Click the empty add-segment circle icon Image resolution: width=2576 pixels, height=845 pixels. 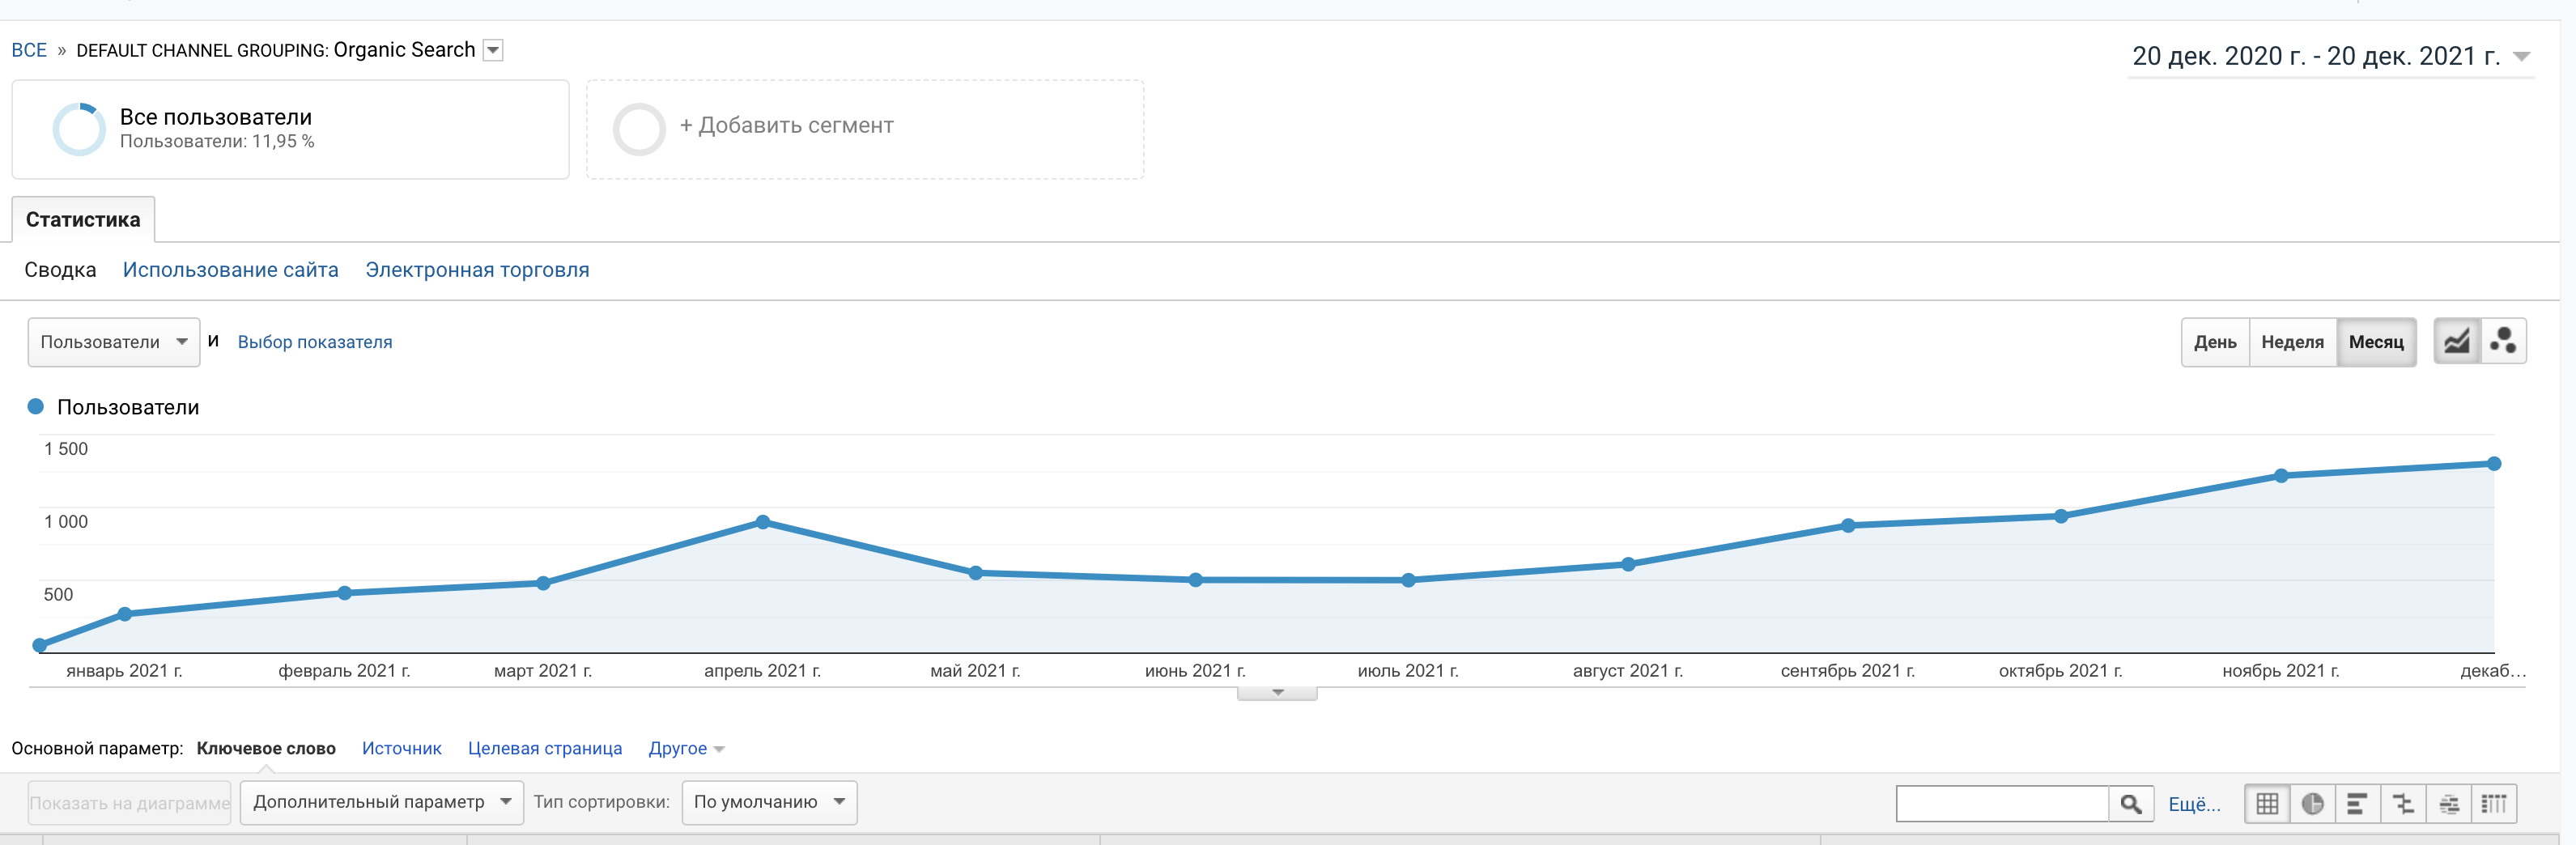pos(639,129)
